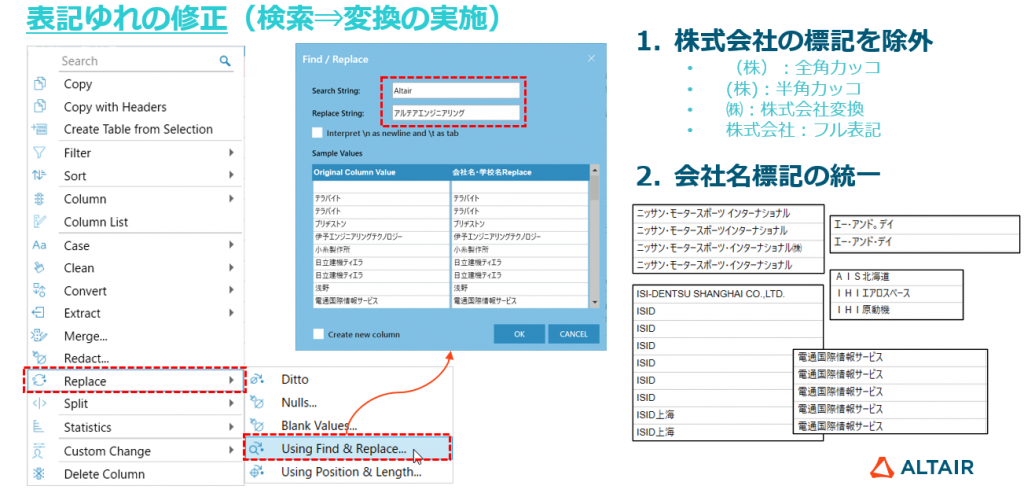Click the Filter funnel icon
The image size is (1024, 493).
[x=39, y=153]
